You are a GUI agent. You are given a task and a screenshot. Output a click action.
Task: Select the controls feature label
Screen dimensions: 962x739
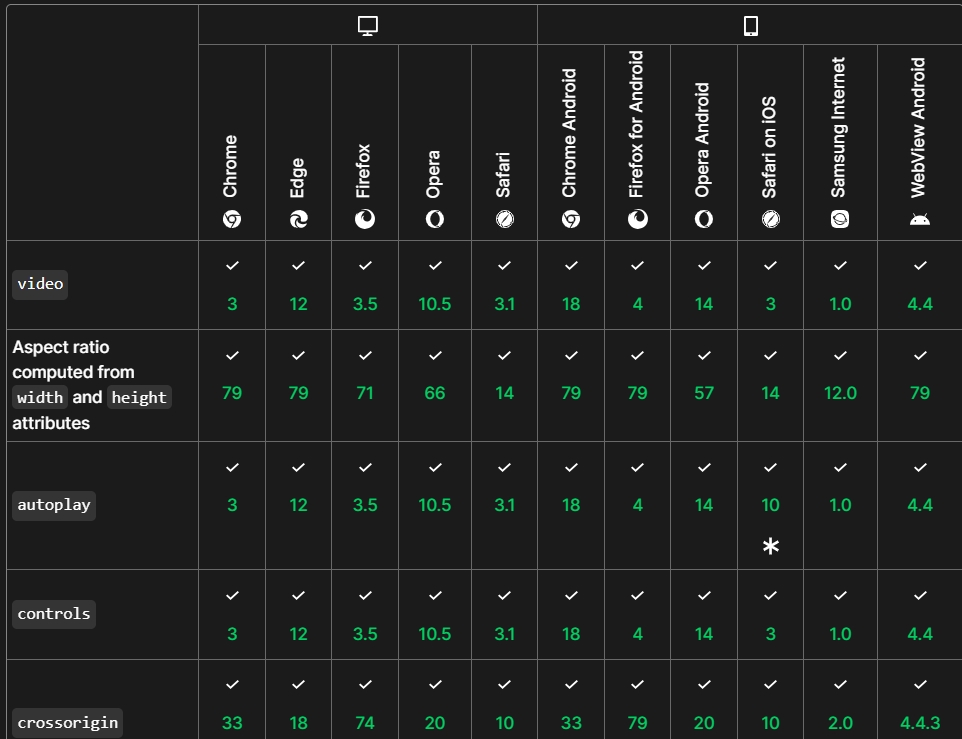pos(54,614)
